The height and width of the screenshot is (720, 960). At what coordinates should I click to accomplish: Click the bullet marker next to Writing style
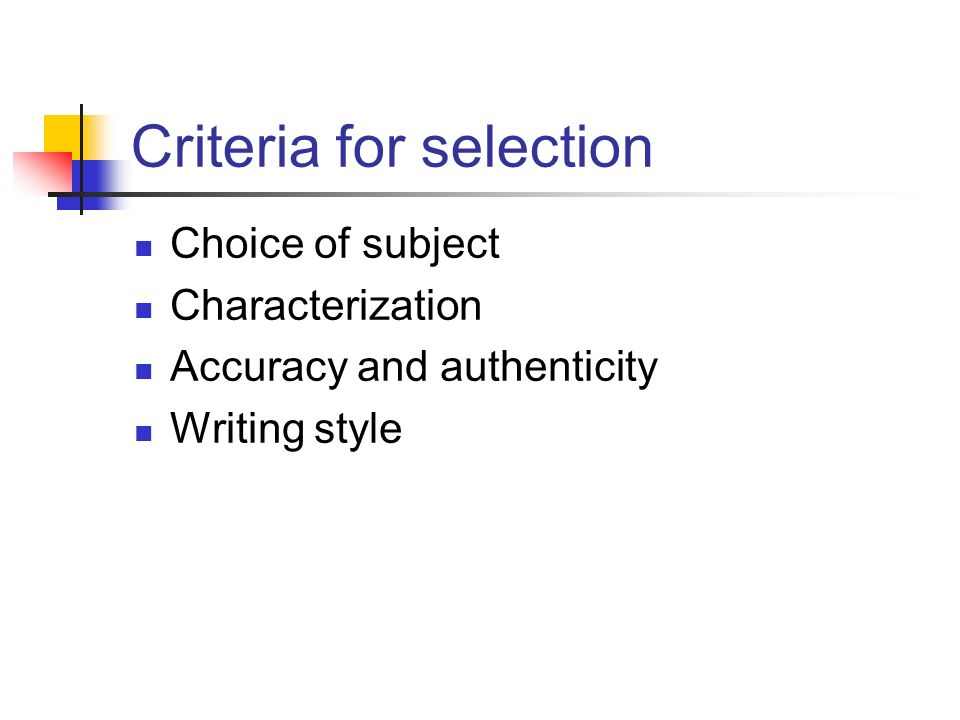tap(143, 433)
